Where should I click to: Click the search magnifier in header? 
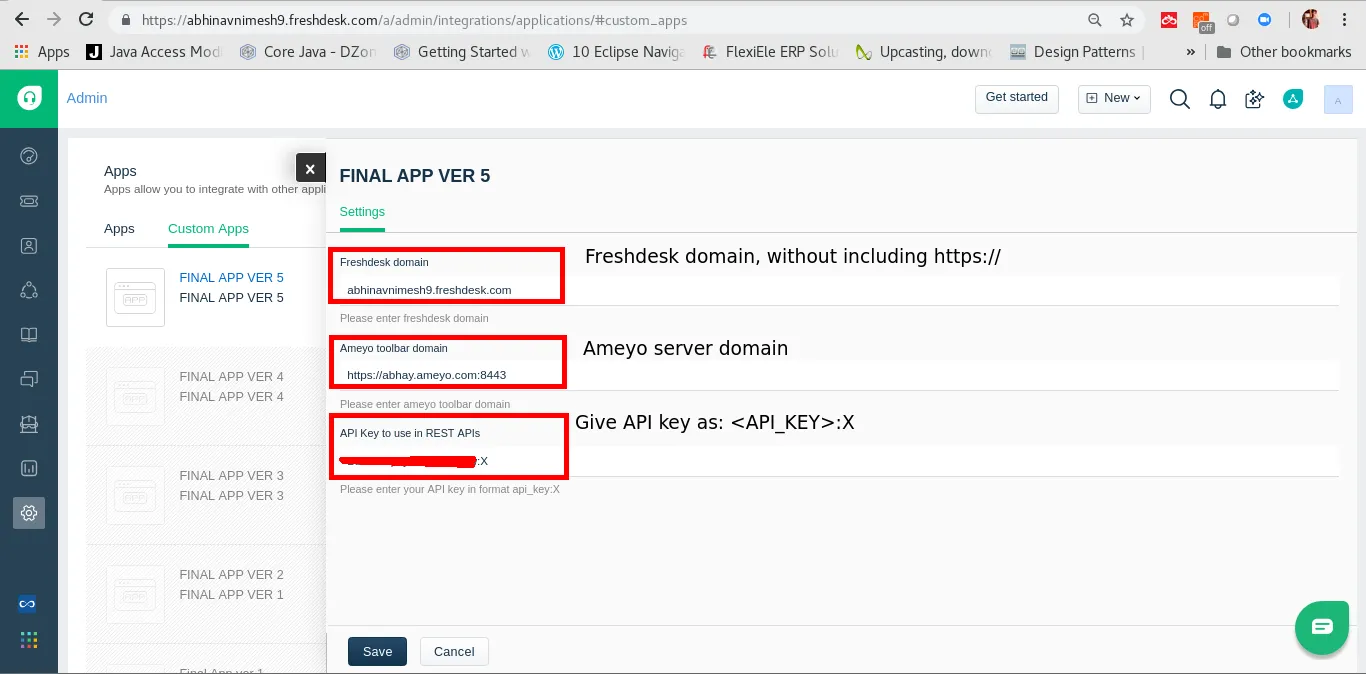(x=1180, y=99)
